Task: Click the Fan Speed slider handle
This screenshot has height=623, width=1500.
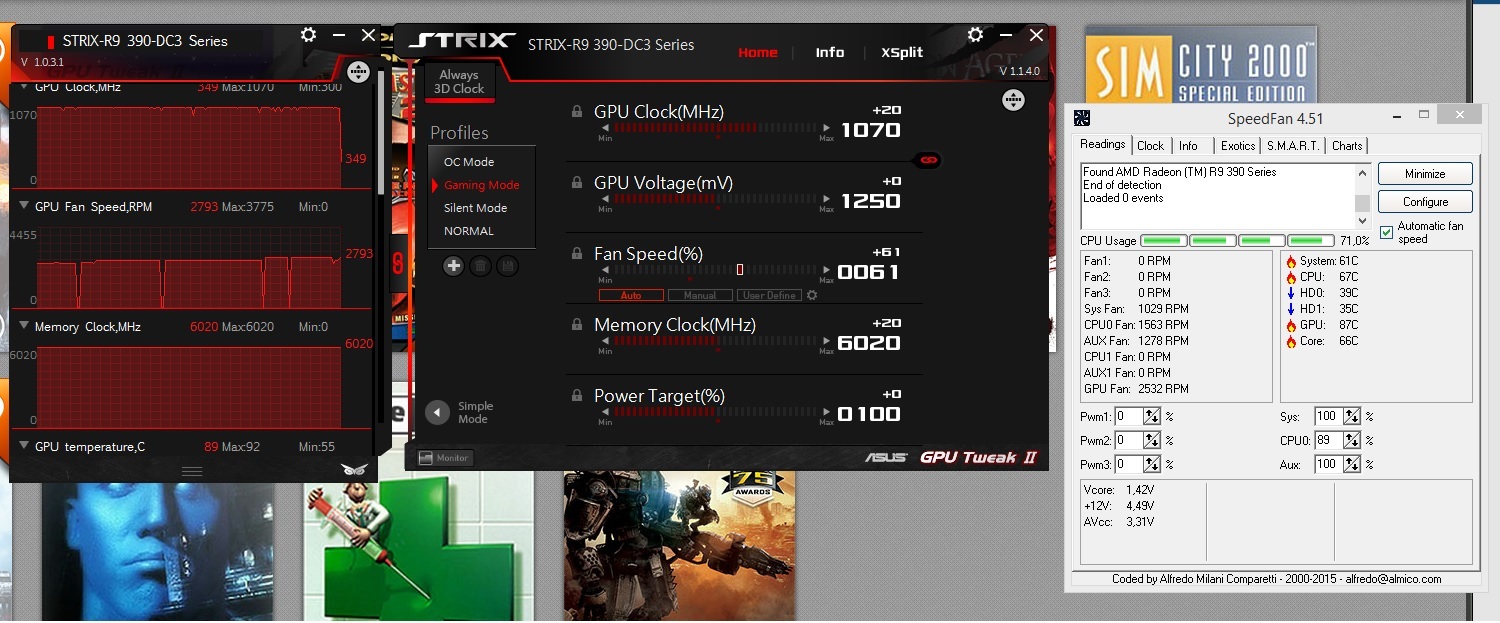Action: [x=740, y=270]
